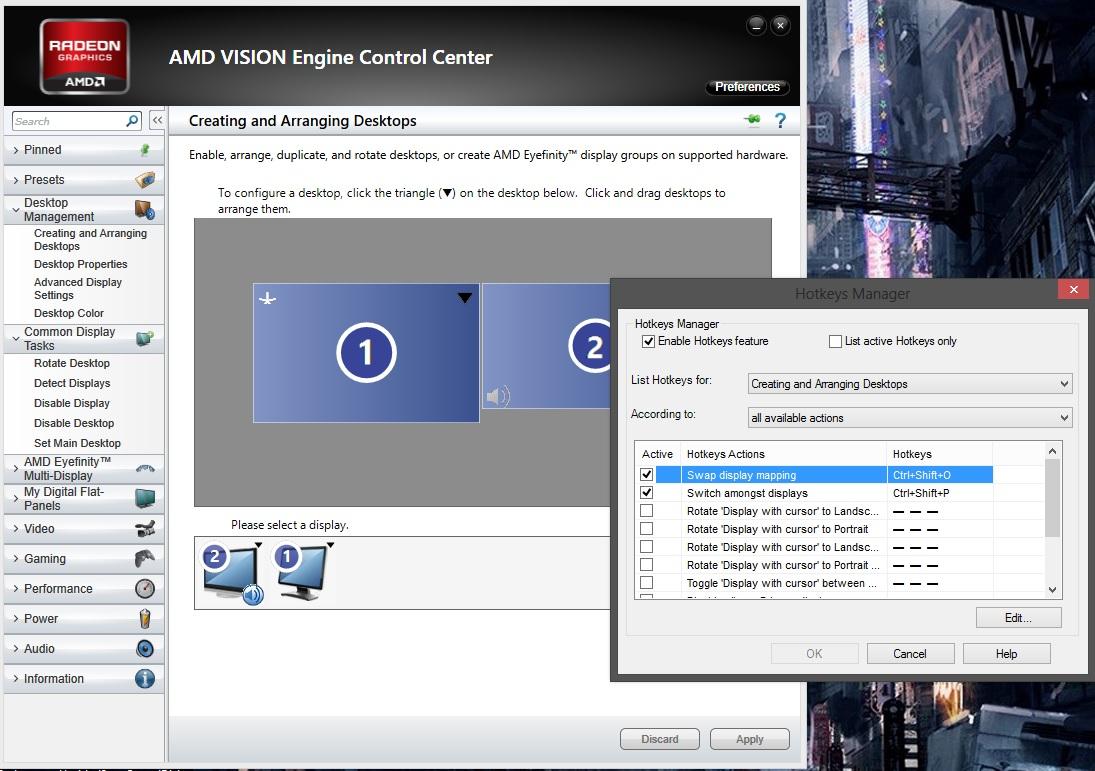Click the green pin page icon

(x=753, y=120)
